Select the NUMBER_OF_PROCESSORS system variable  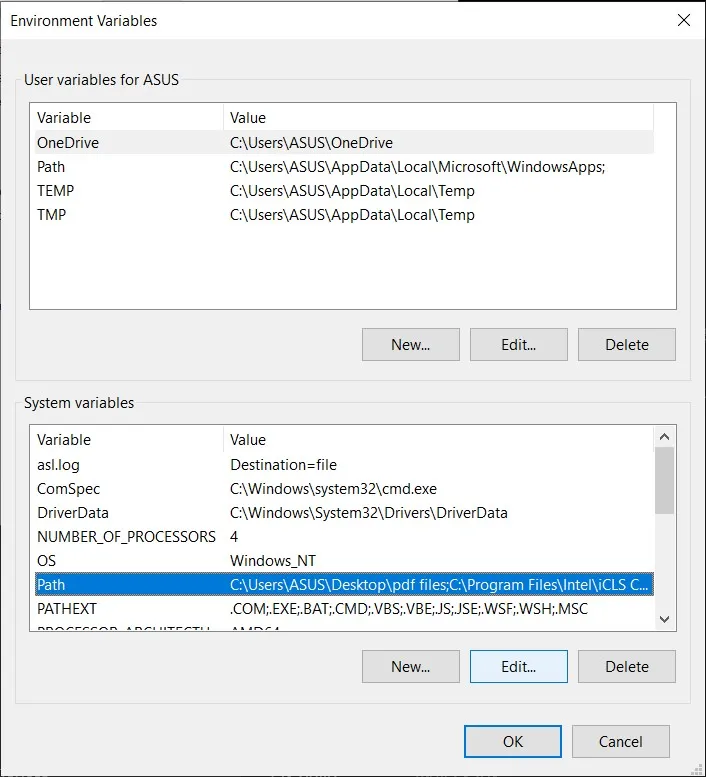click(126, 537)
